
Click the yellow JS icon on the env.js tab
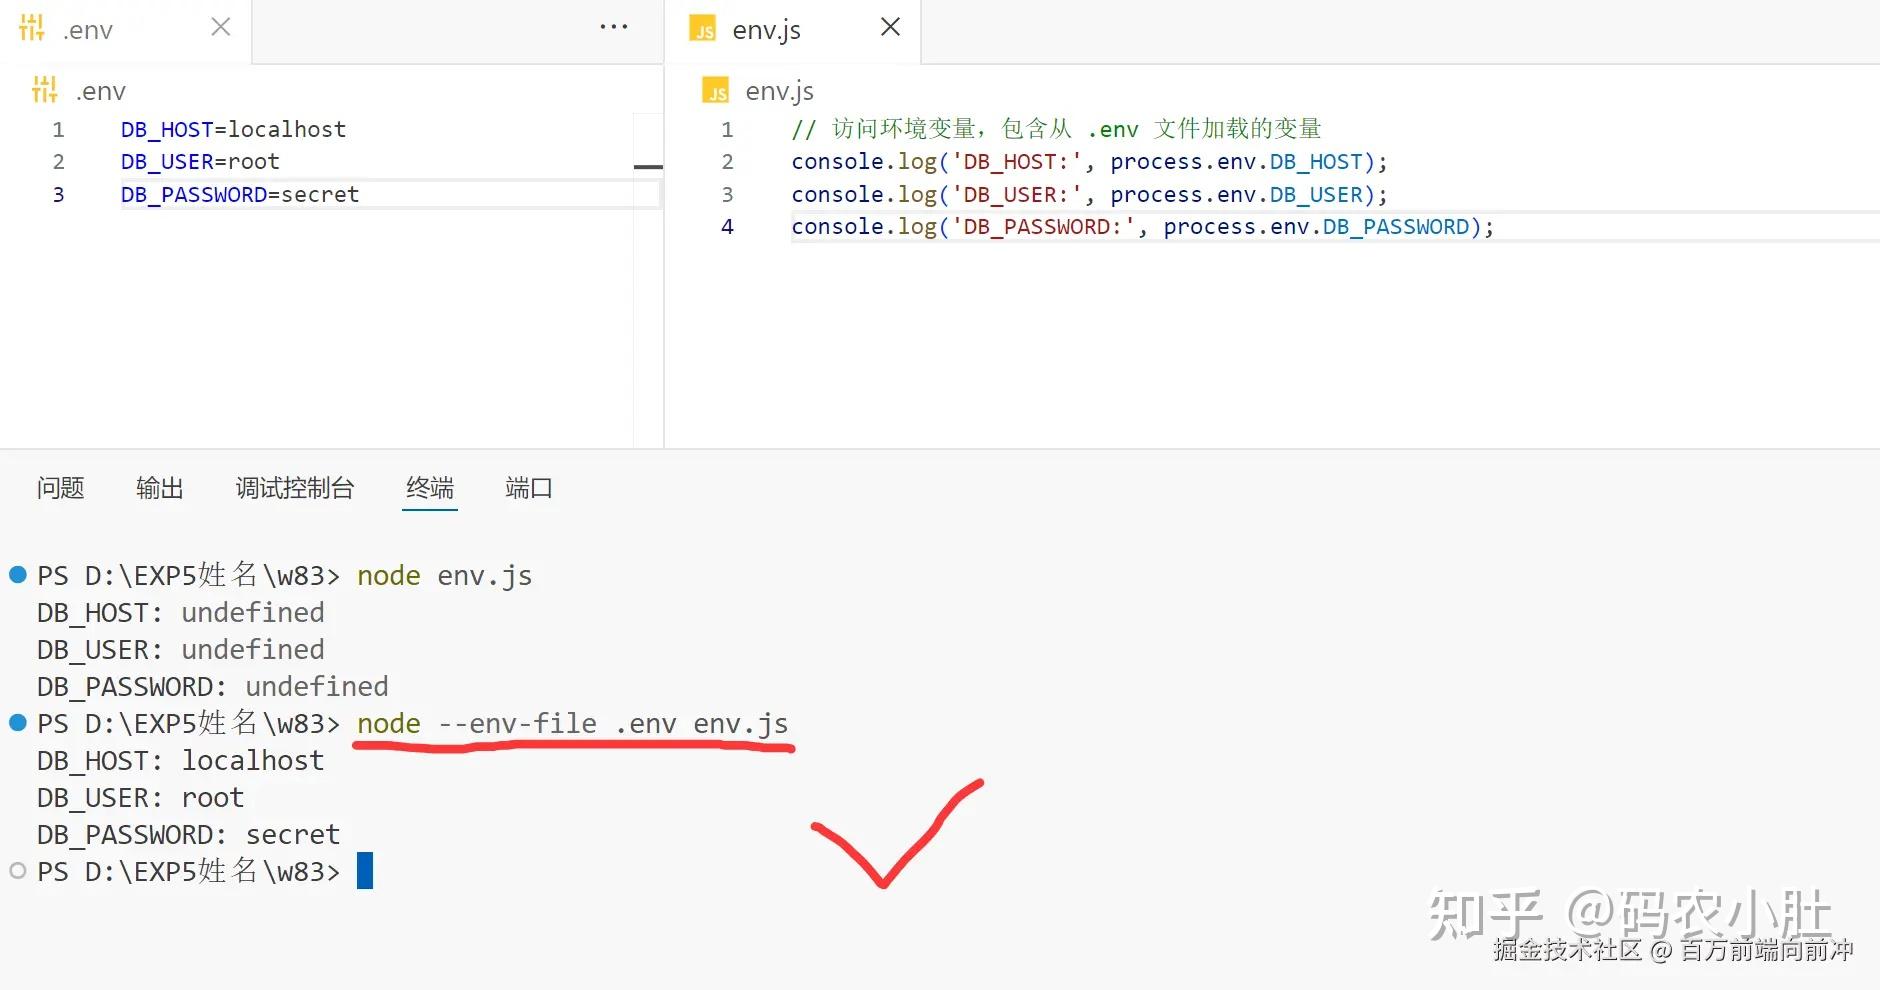703,28
